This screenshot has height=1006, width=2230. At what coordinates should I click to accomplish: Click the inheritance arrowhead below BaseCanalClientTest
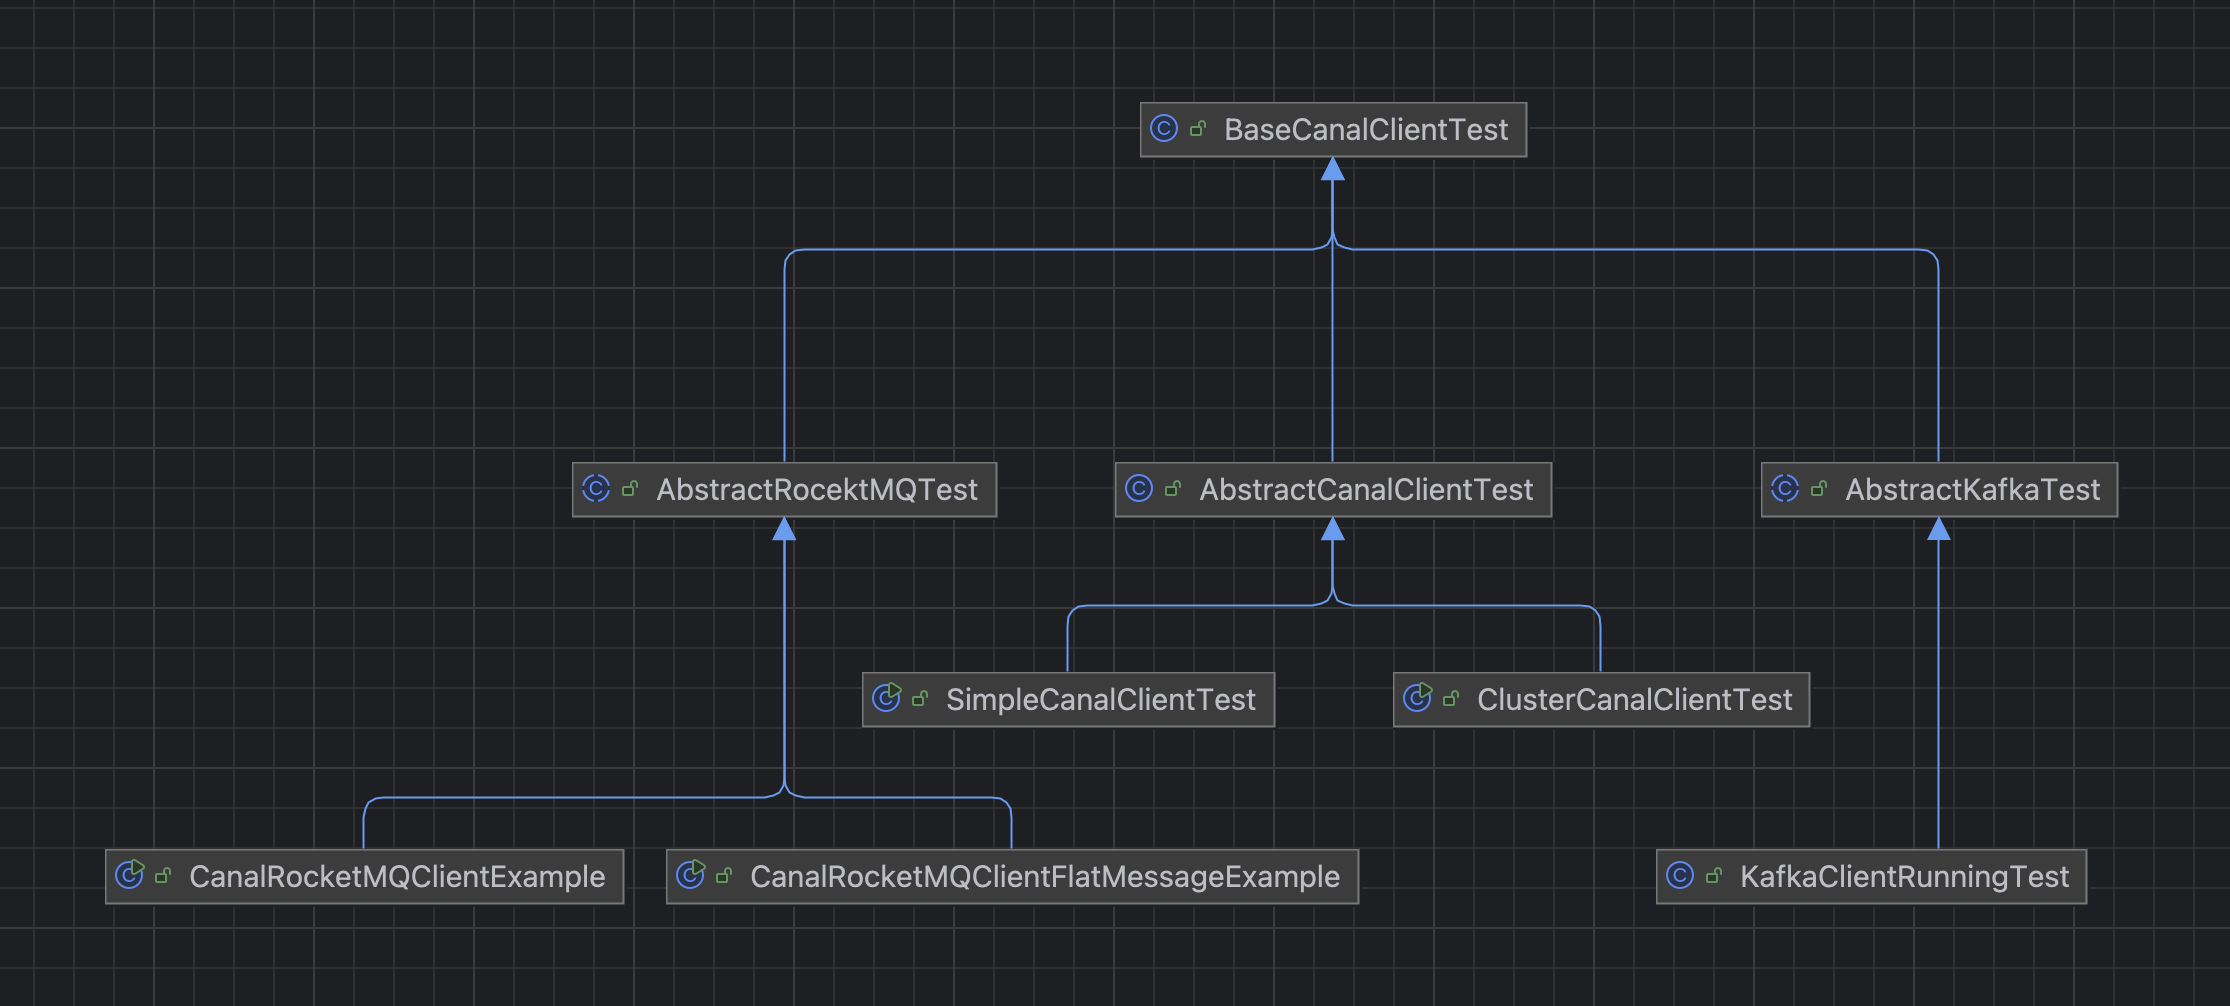[x=1332, y=170]
